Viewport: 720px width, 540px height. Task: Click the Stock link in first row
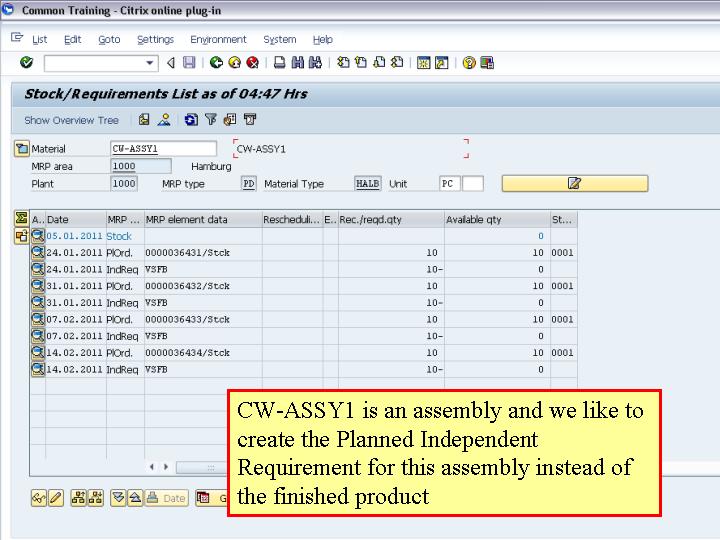coord(119,236)
